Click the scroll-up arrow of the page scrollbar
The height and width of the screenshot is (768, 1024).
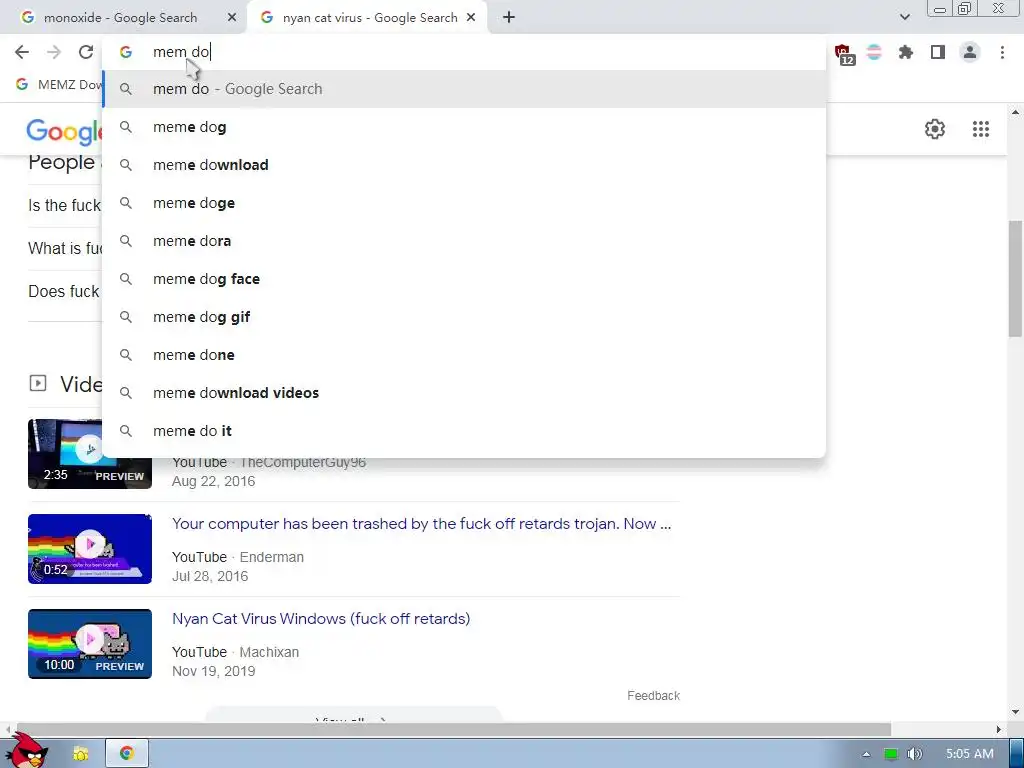click(x=1015, y=112)
